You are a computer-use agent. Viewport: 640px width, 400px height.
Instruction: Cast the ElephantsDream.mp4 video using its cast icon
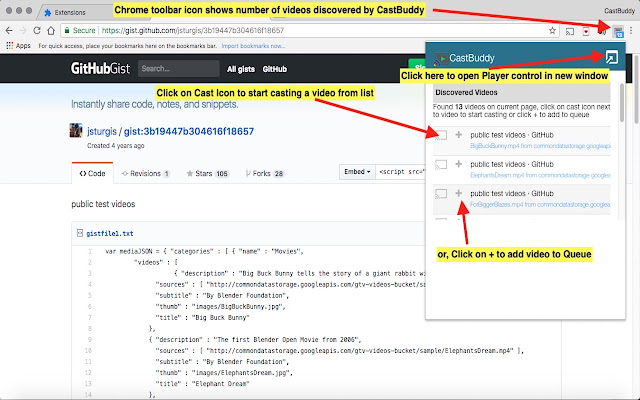coord(441,164)
